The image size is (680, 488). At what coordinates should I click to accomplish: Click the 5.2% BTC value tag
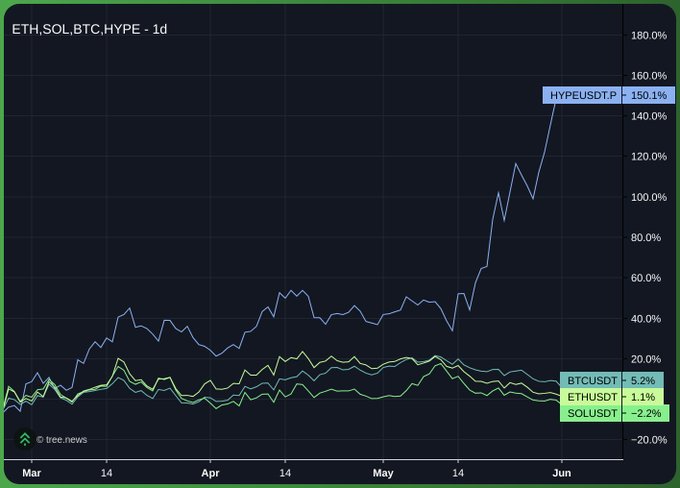pyautogui.click(x=643, y=380)
